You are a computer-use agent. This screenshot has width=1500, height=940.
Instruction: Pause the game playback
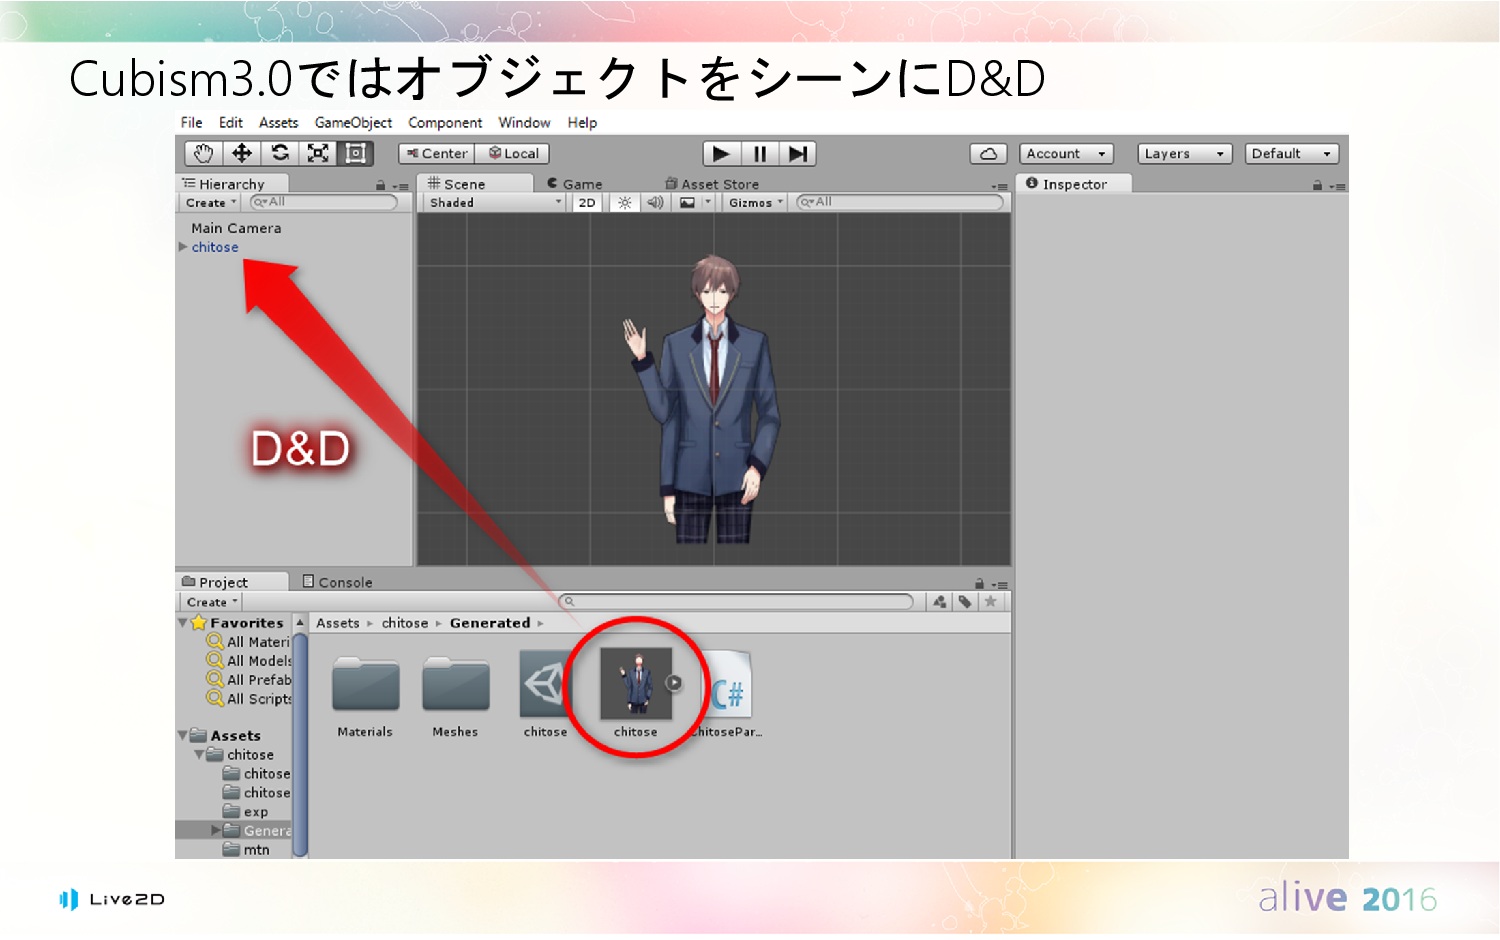[760, 154]
